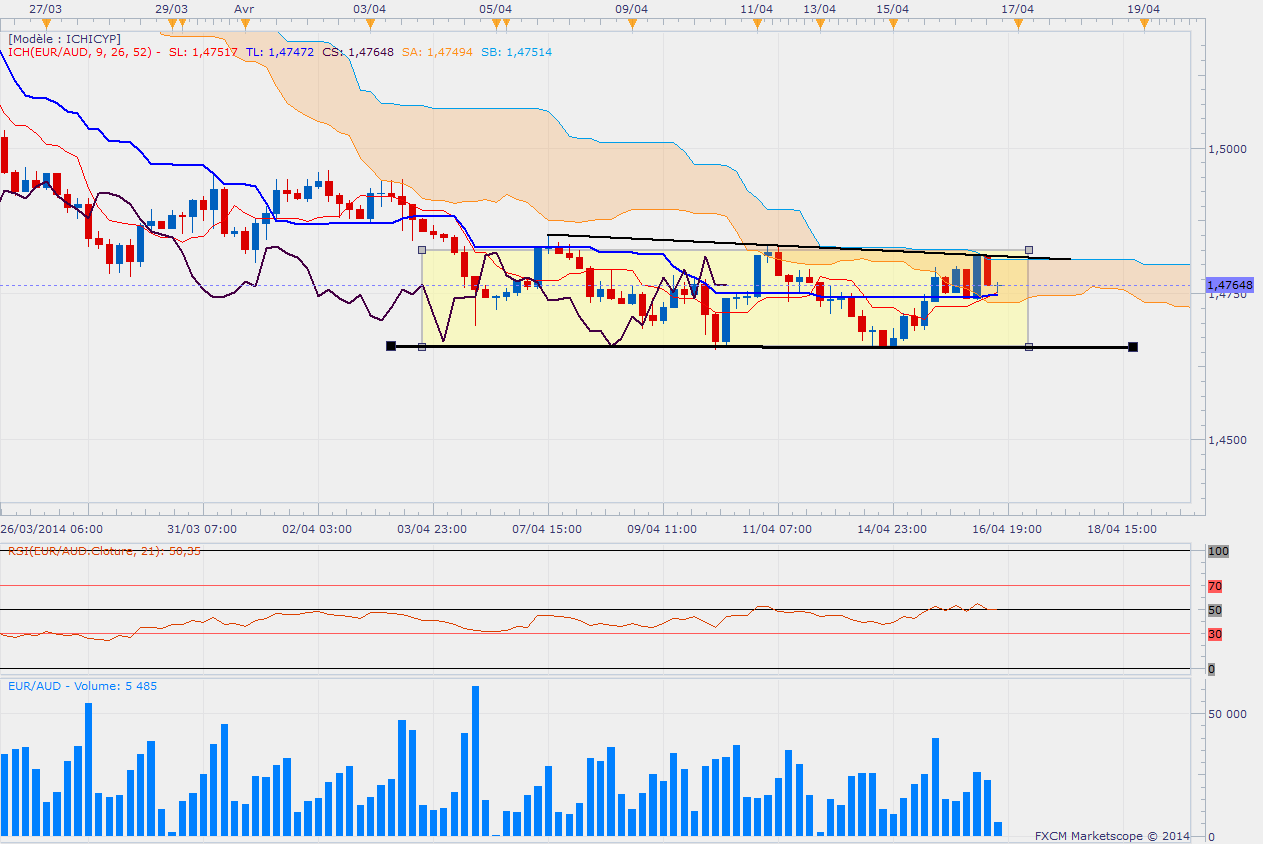Select the ICH(EUR/AUD, 9, 26, 52) indicator label

[x=80, y=52]
